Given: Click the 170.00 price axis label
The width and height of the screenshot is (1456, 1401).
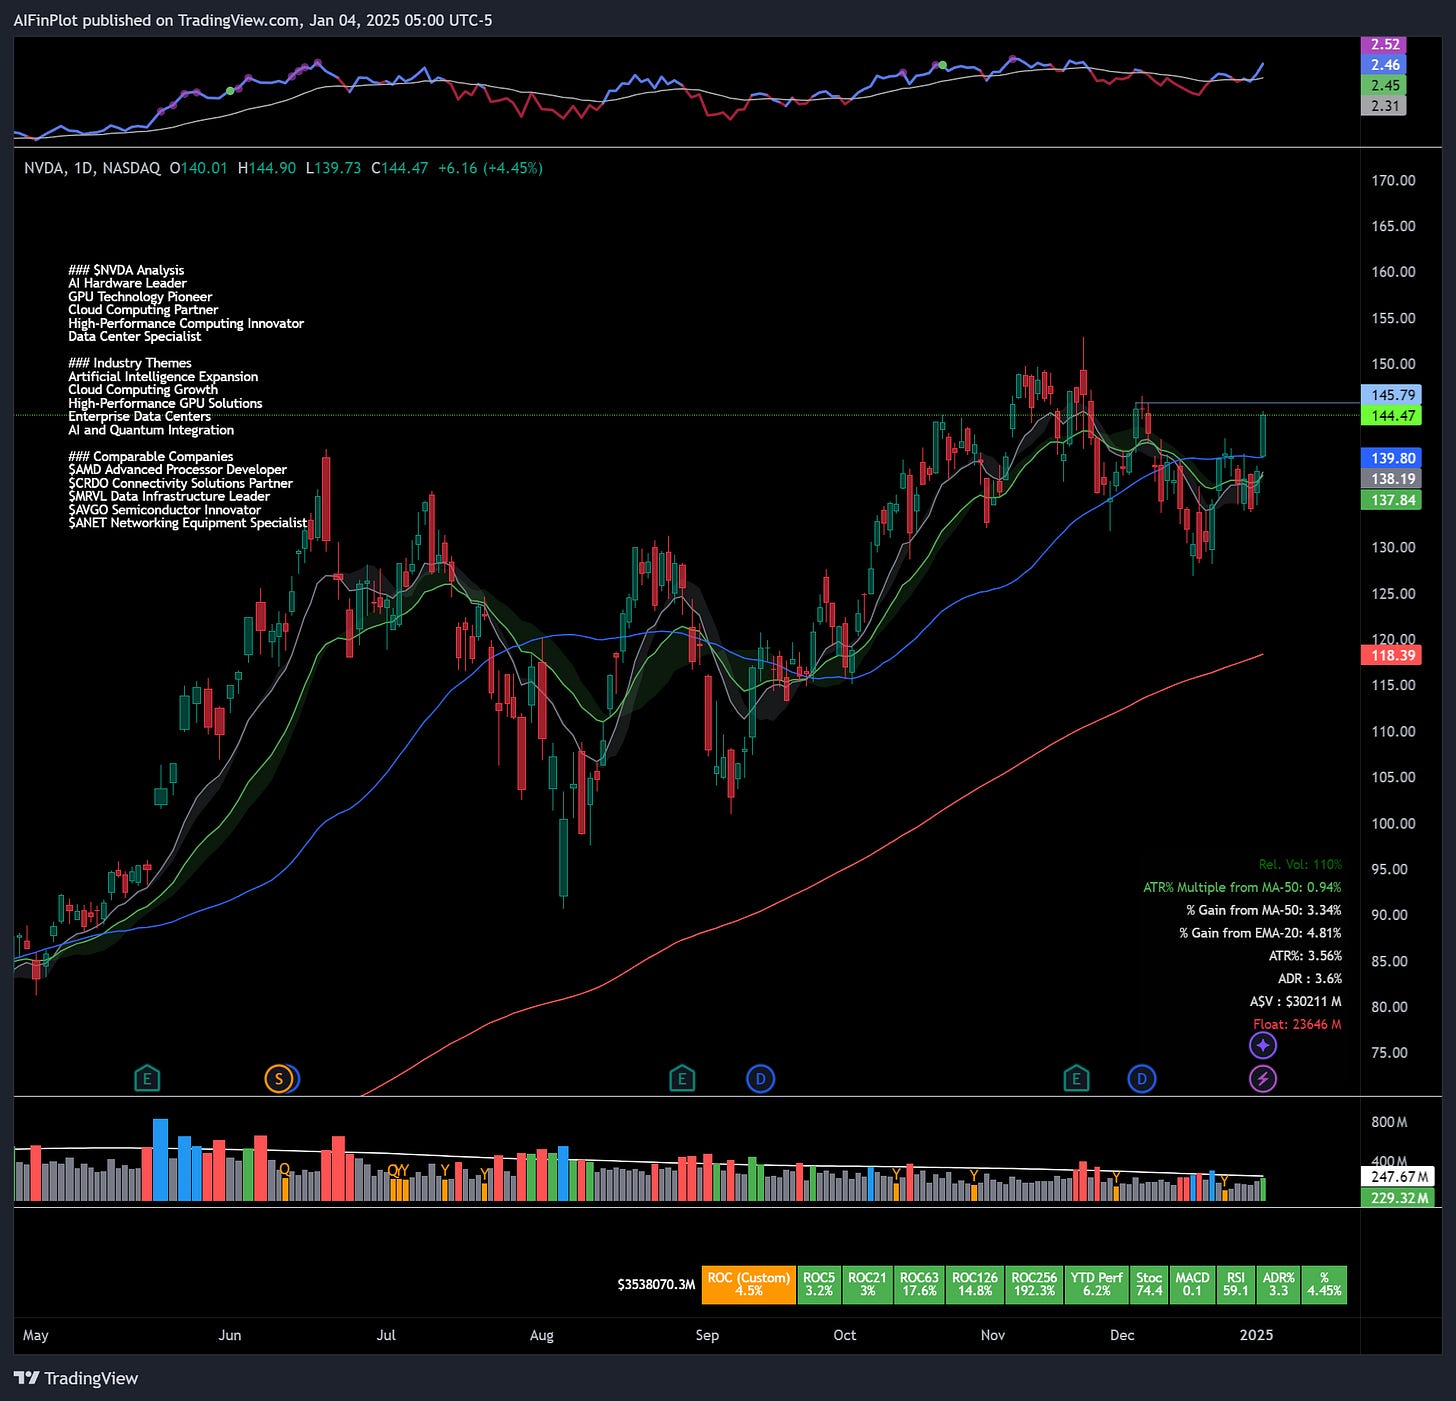Looking at the screenshot, I should point(1393,181).
